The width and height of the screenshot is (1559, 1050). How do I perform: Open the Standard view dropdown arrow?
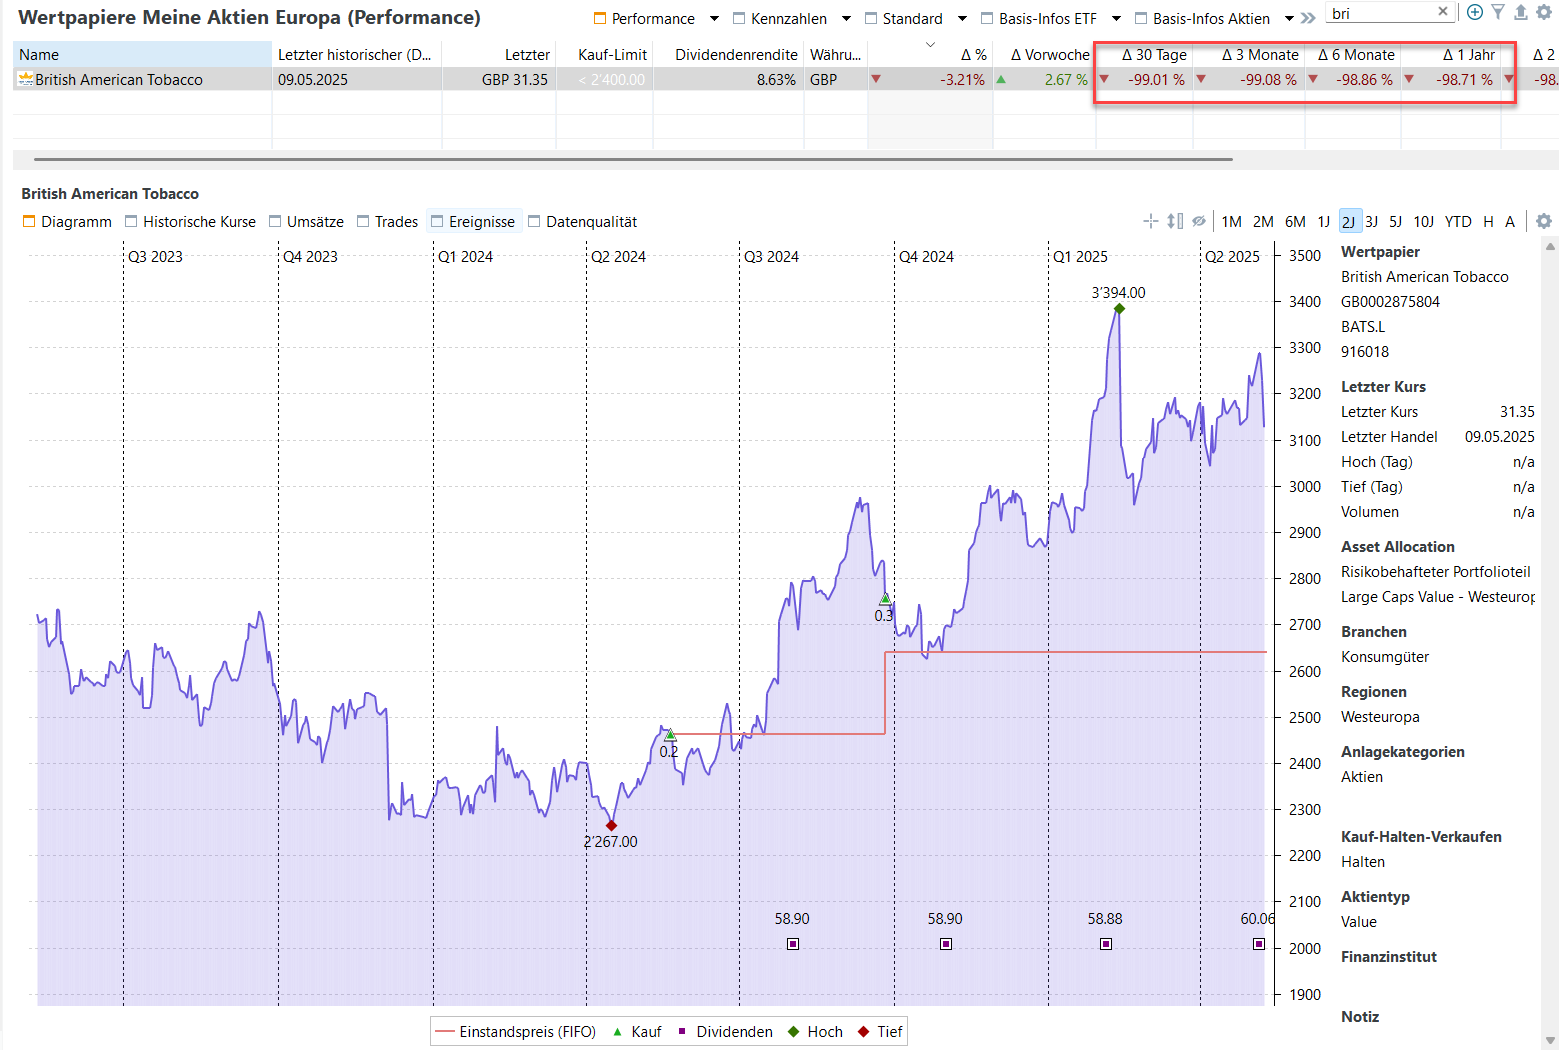(962, 19)
